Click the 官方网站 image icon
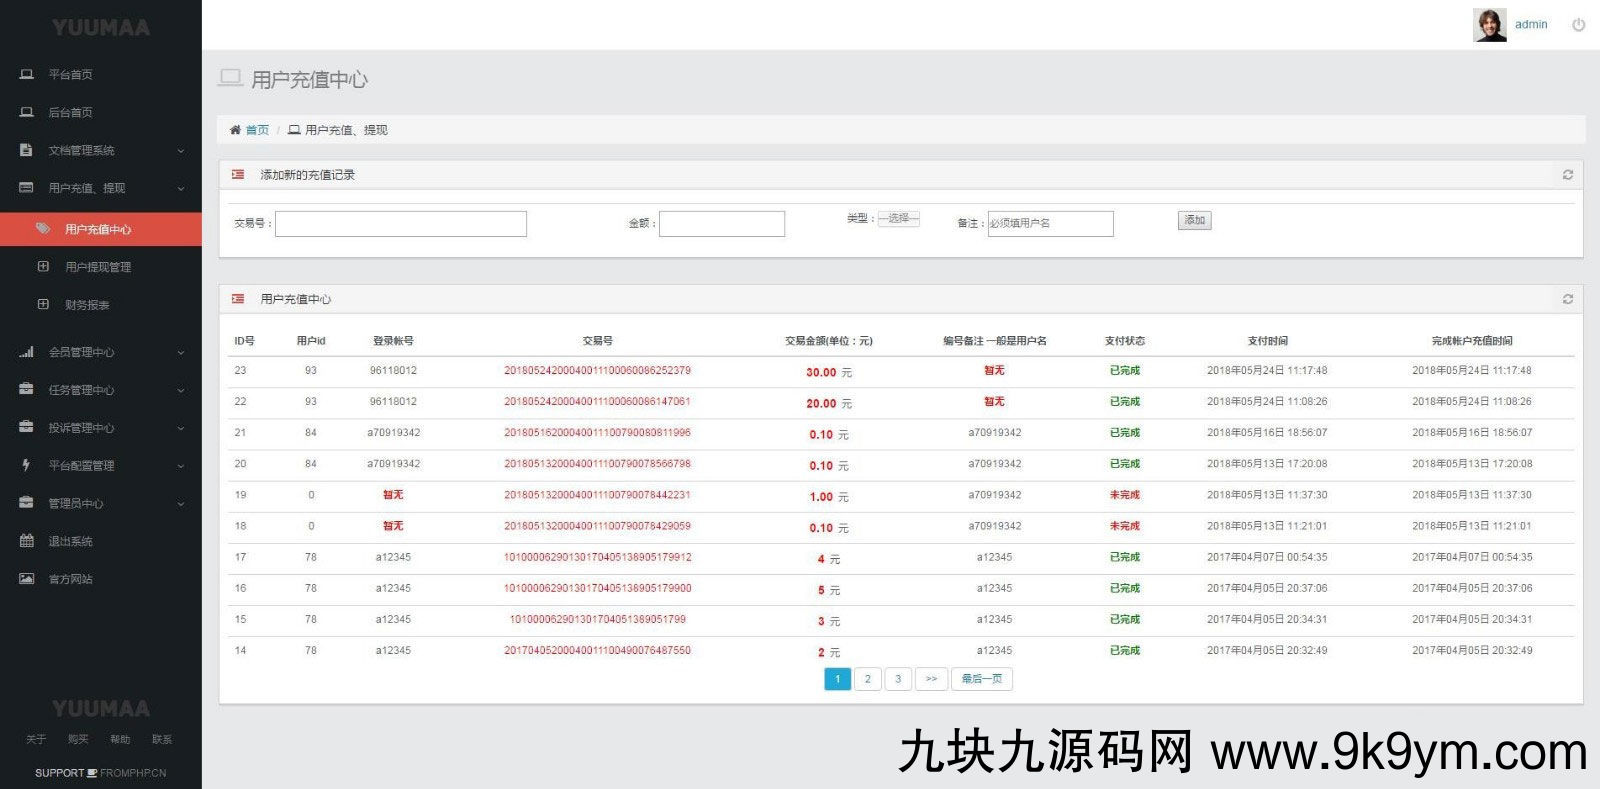The width and height of the screenshot is (1600, 789). tap(27, 579)
